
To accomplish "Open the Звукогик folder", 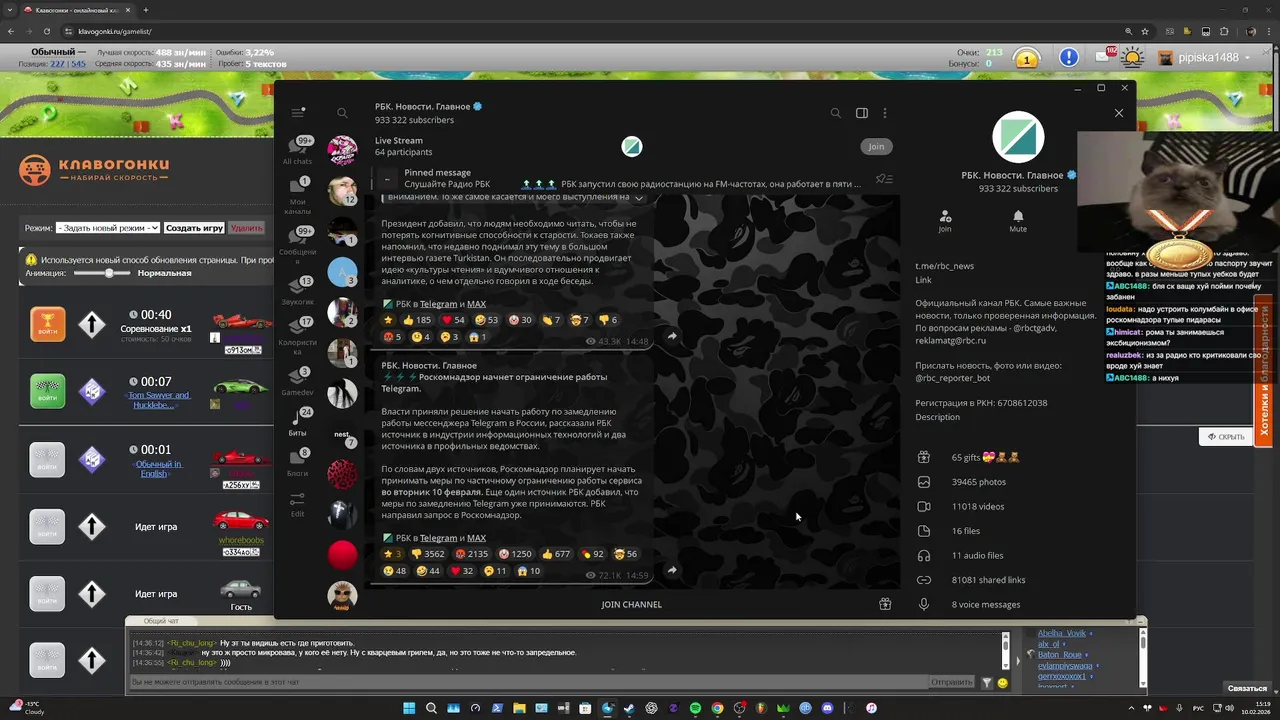I will [297, 291].
